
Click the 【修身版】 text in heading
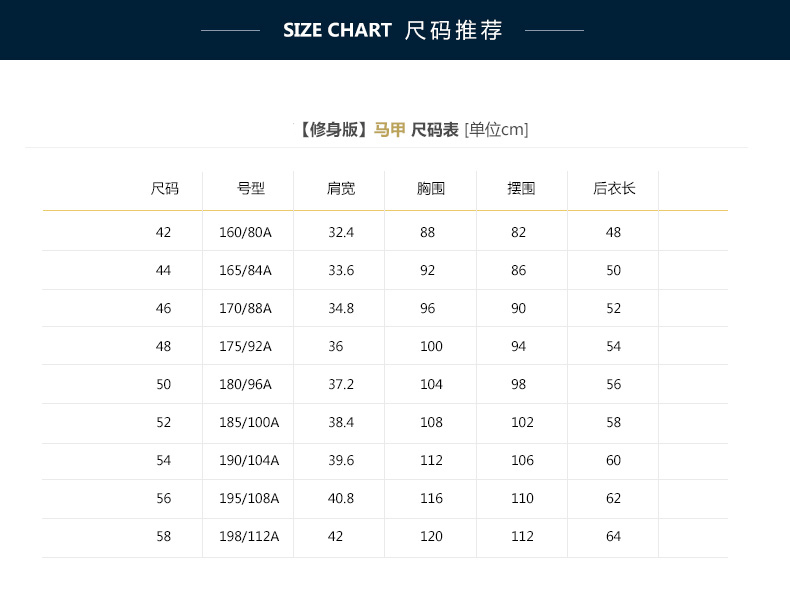click(334, 130)
